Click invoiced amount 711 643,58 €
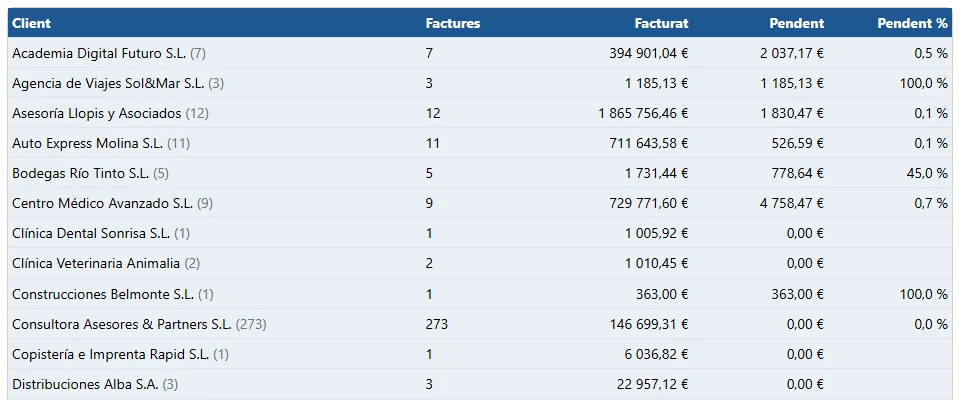 pyautogui.click(x=649, y=143)
